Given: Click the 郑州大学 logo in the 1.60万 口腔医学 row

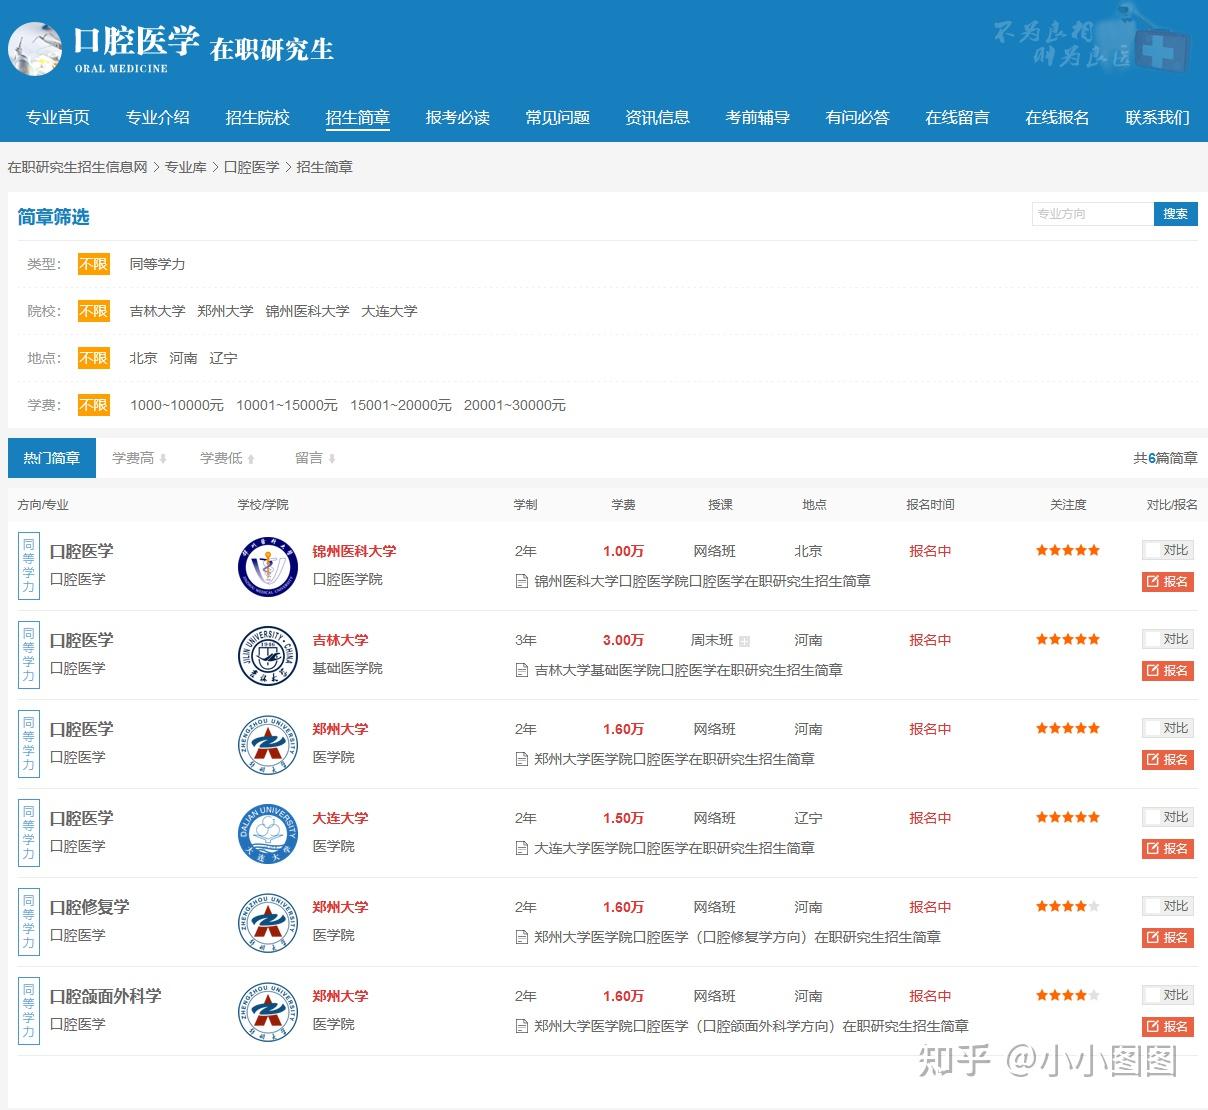Looking at the screenshot, I should click(x=268, y=745).
